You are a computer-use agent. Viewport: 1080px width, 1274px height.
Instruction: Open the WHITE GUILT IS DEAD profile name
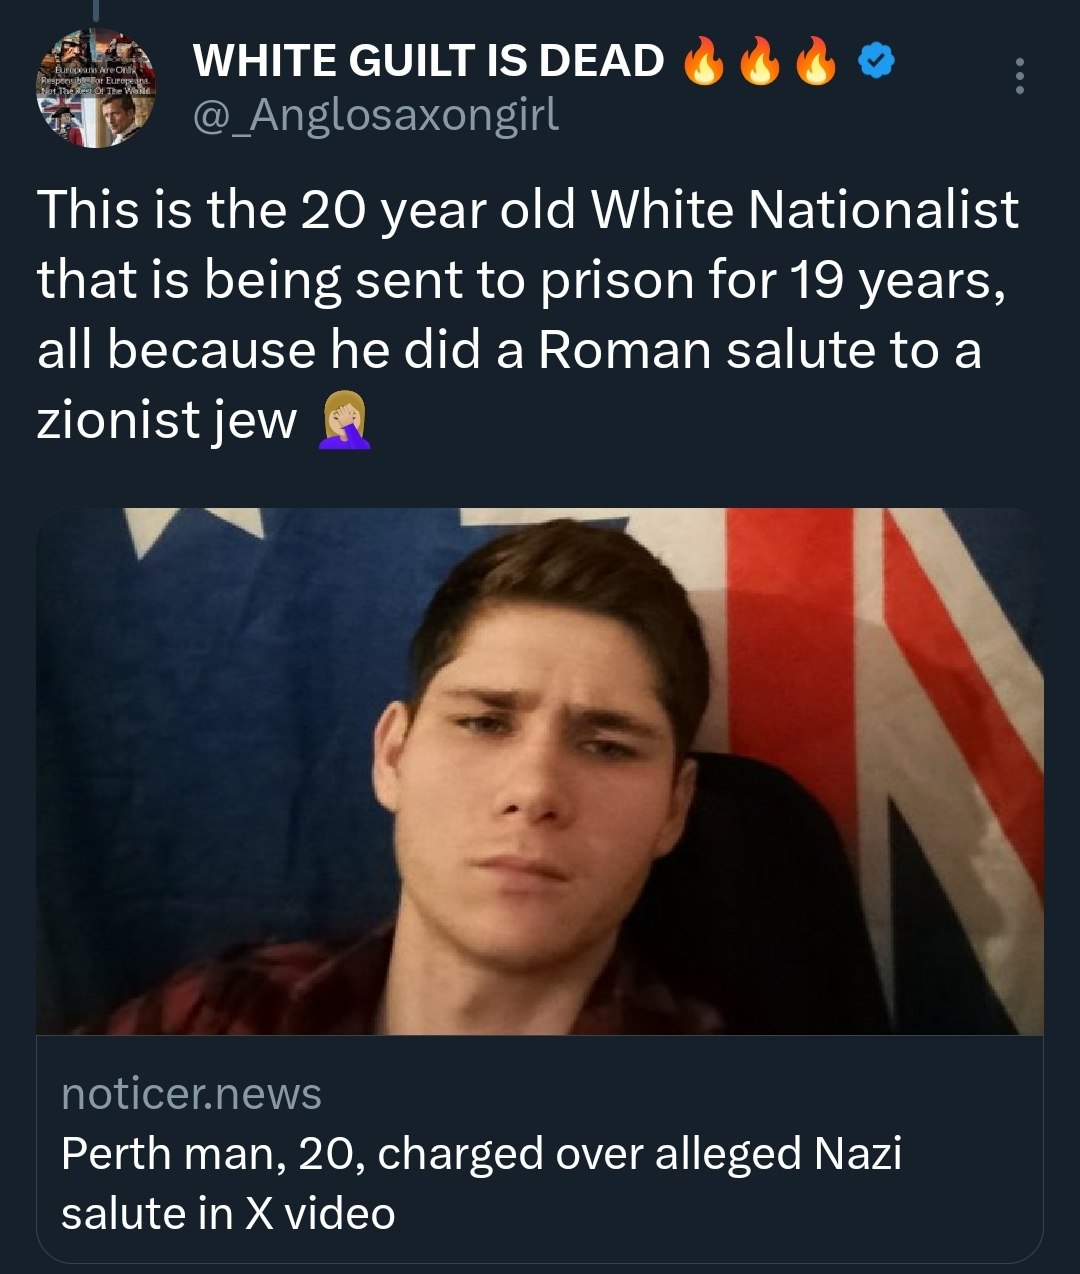pos(428,62)
